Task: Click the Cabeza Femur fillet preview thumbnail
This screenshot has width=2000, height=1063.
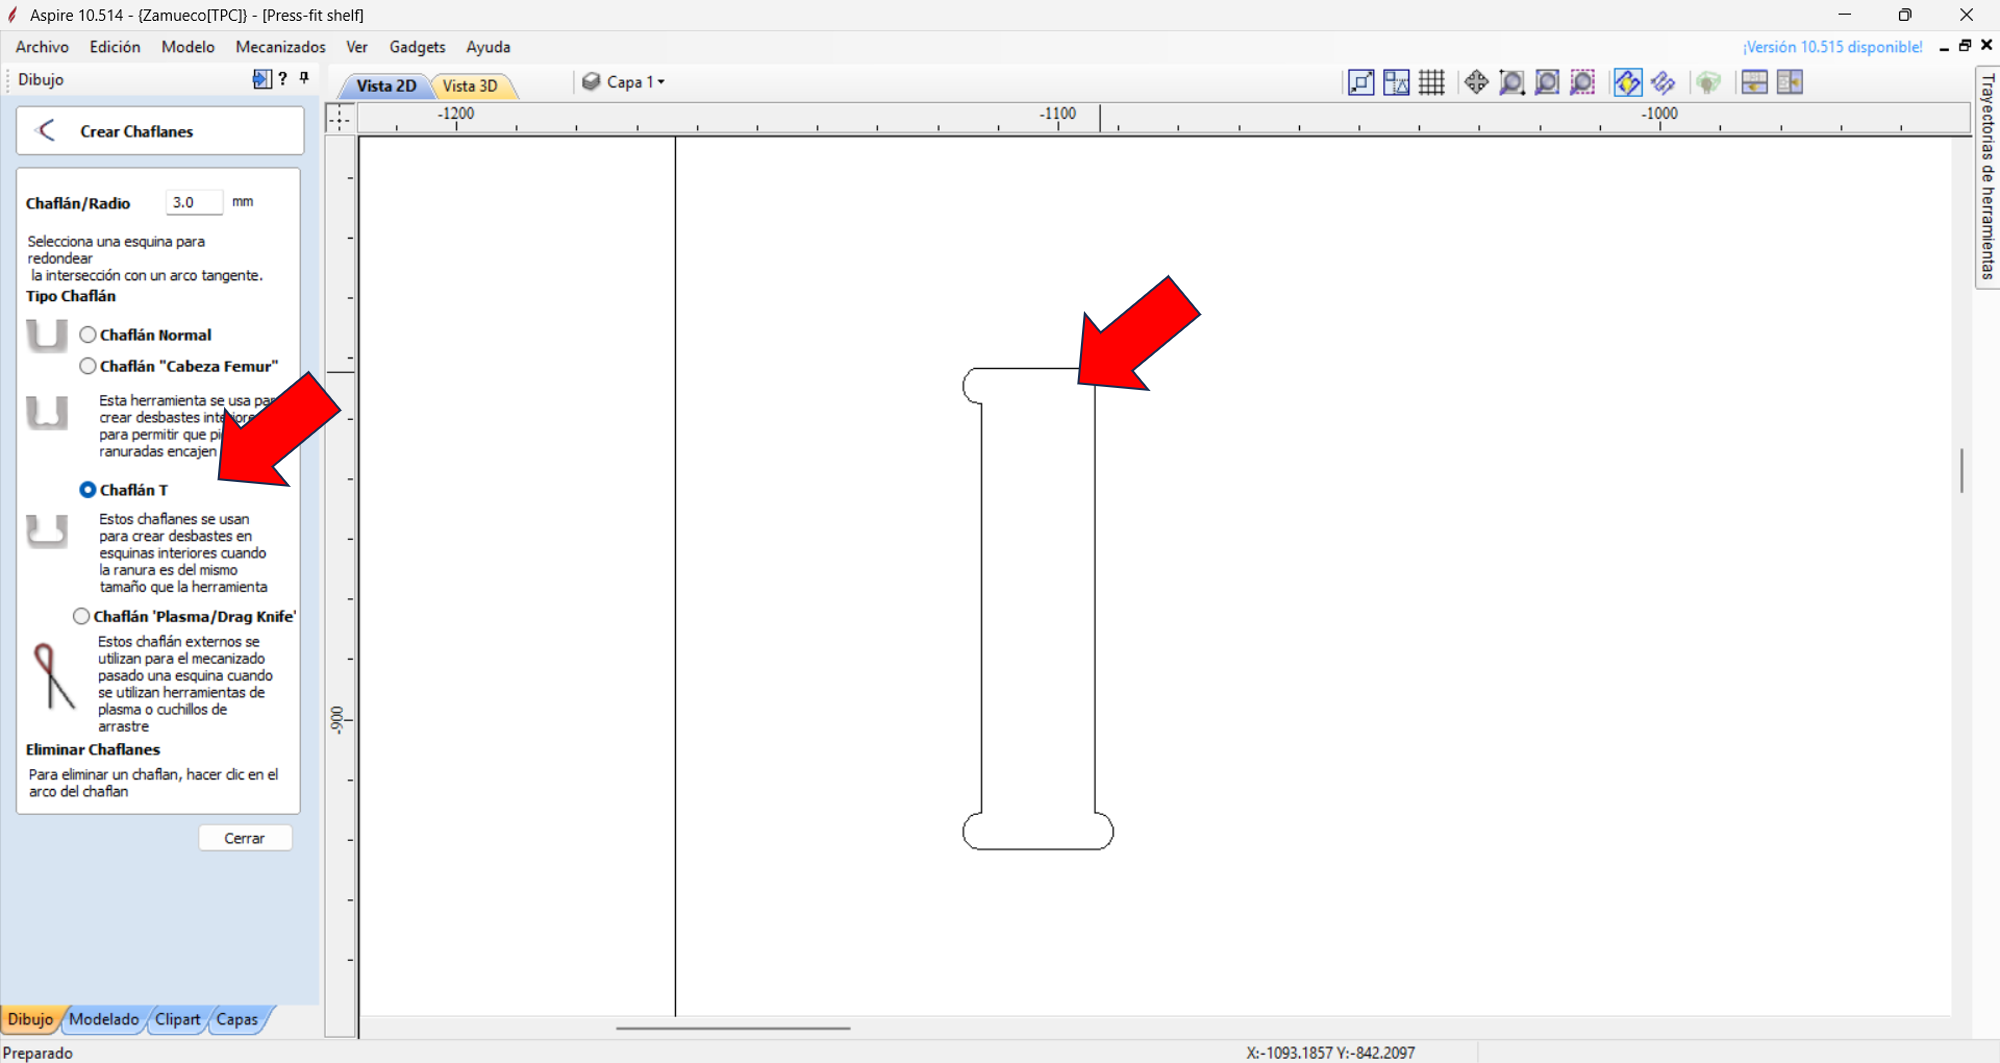Action: coord(47,411)
